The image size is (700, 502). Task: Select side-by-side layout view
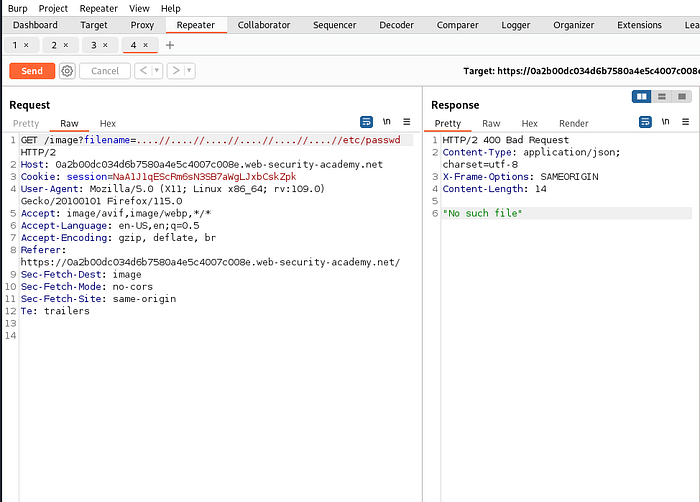tap(642, 96)
